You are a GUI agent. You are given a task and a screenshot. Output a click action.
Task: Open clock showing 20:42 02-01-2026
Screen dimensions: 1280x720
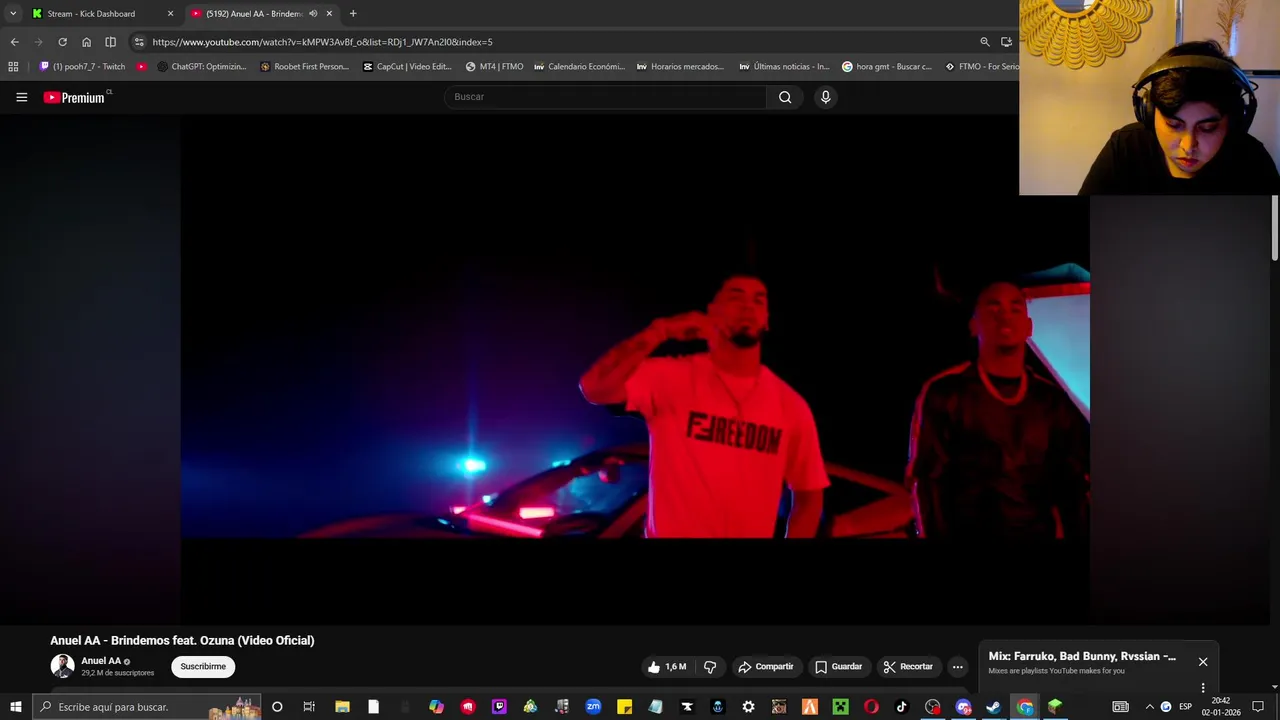tap(1221, 707)
